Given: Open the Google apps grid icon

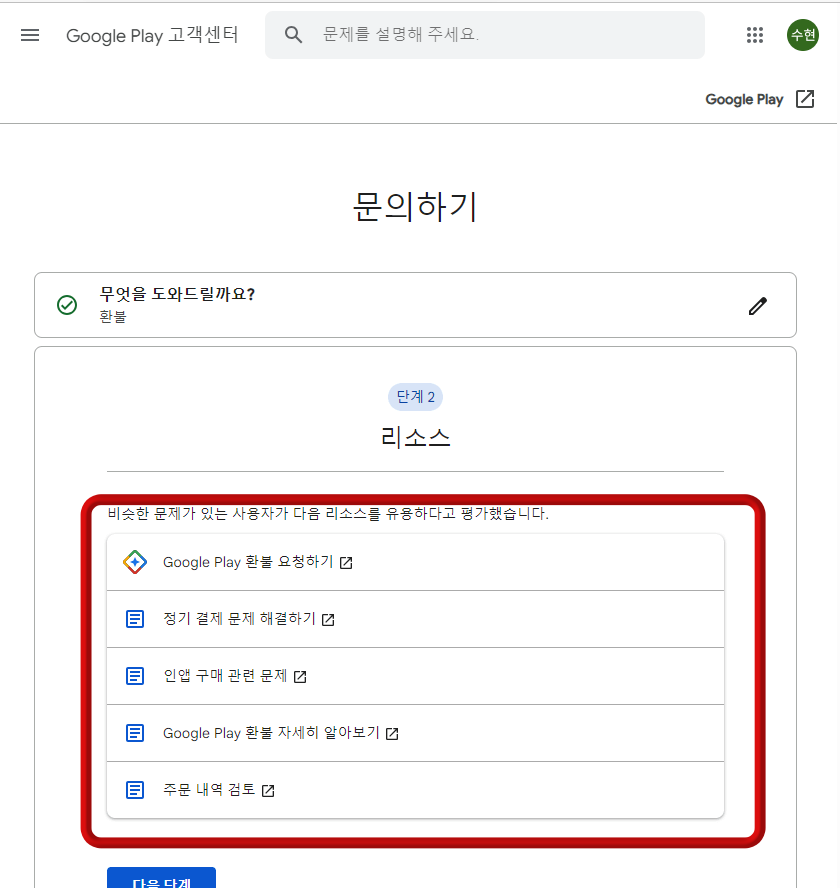Looking at the screenshot, I should click(755, 34).
